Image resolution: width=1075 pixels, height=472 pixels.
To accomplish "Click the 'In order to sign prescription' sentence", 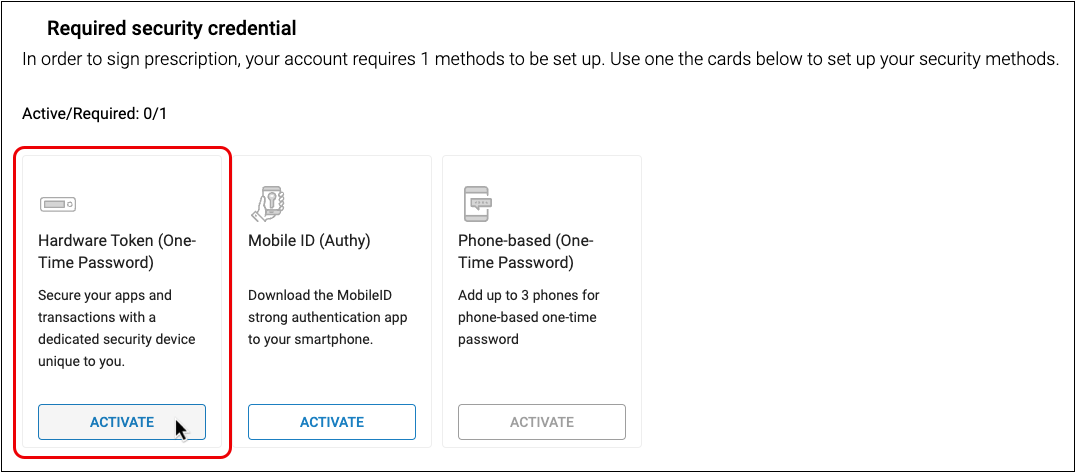I will pos(314,60).
